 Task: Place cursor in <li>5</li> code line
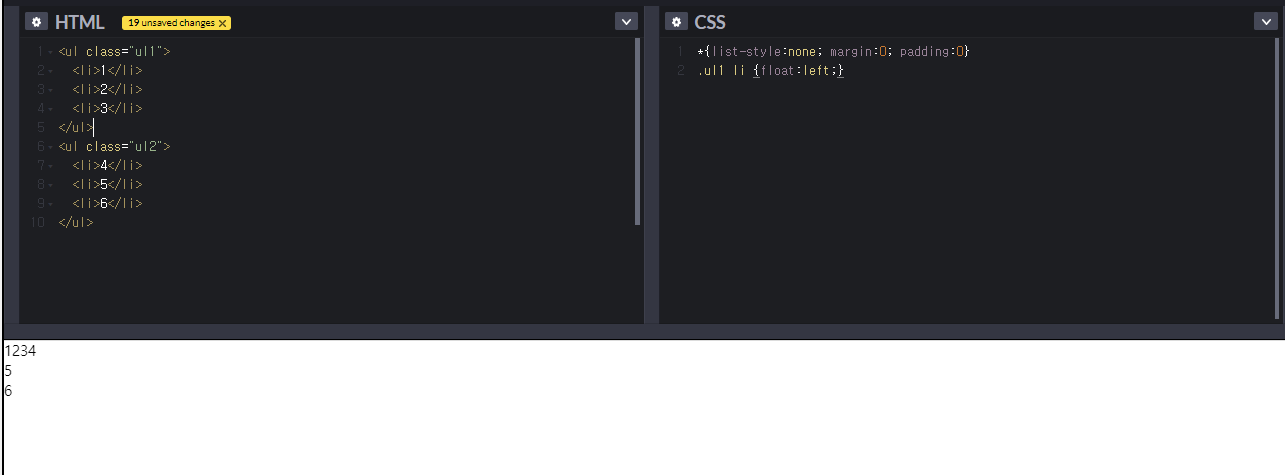coord(108,184)
